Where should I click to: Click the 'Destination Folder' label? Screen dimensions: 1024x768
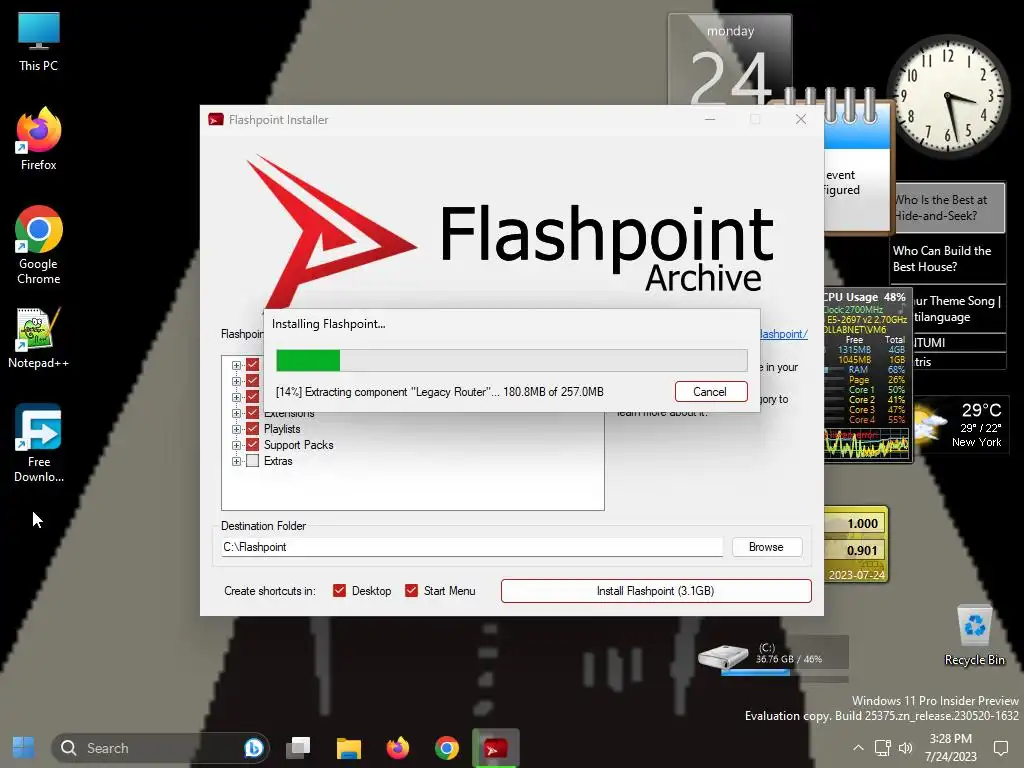point(263,526)
